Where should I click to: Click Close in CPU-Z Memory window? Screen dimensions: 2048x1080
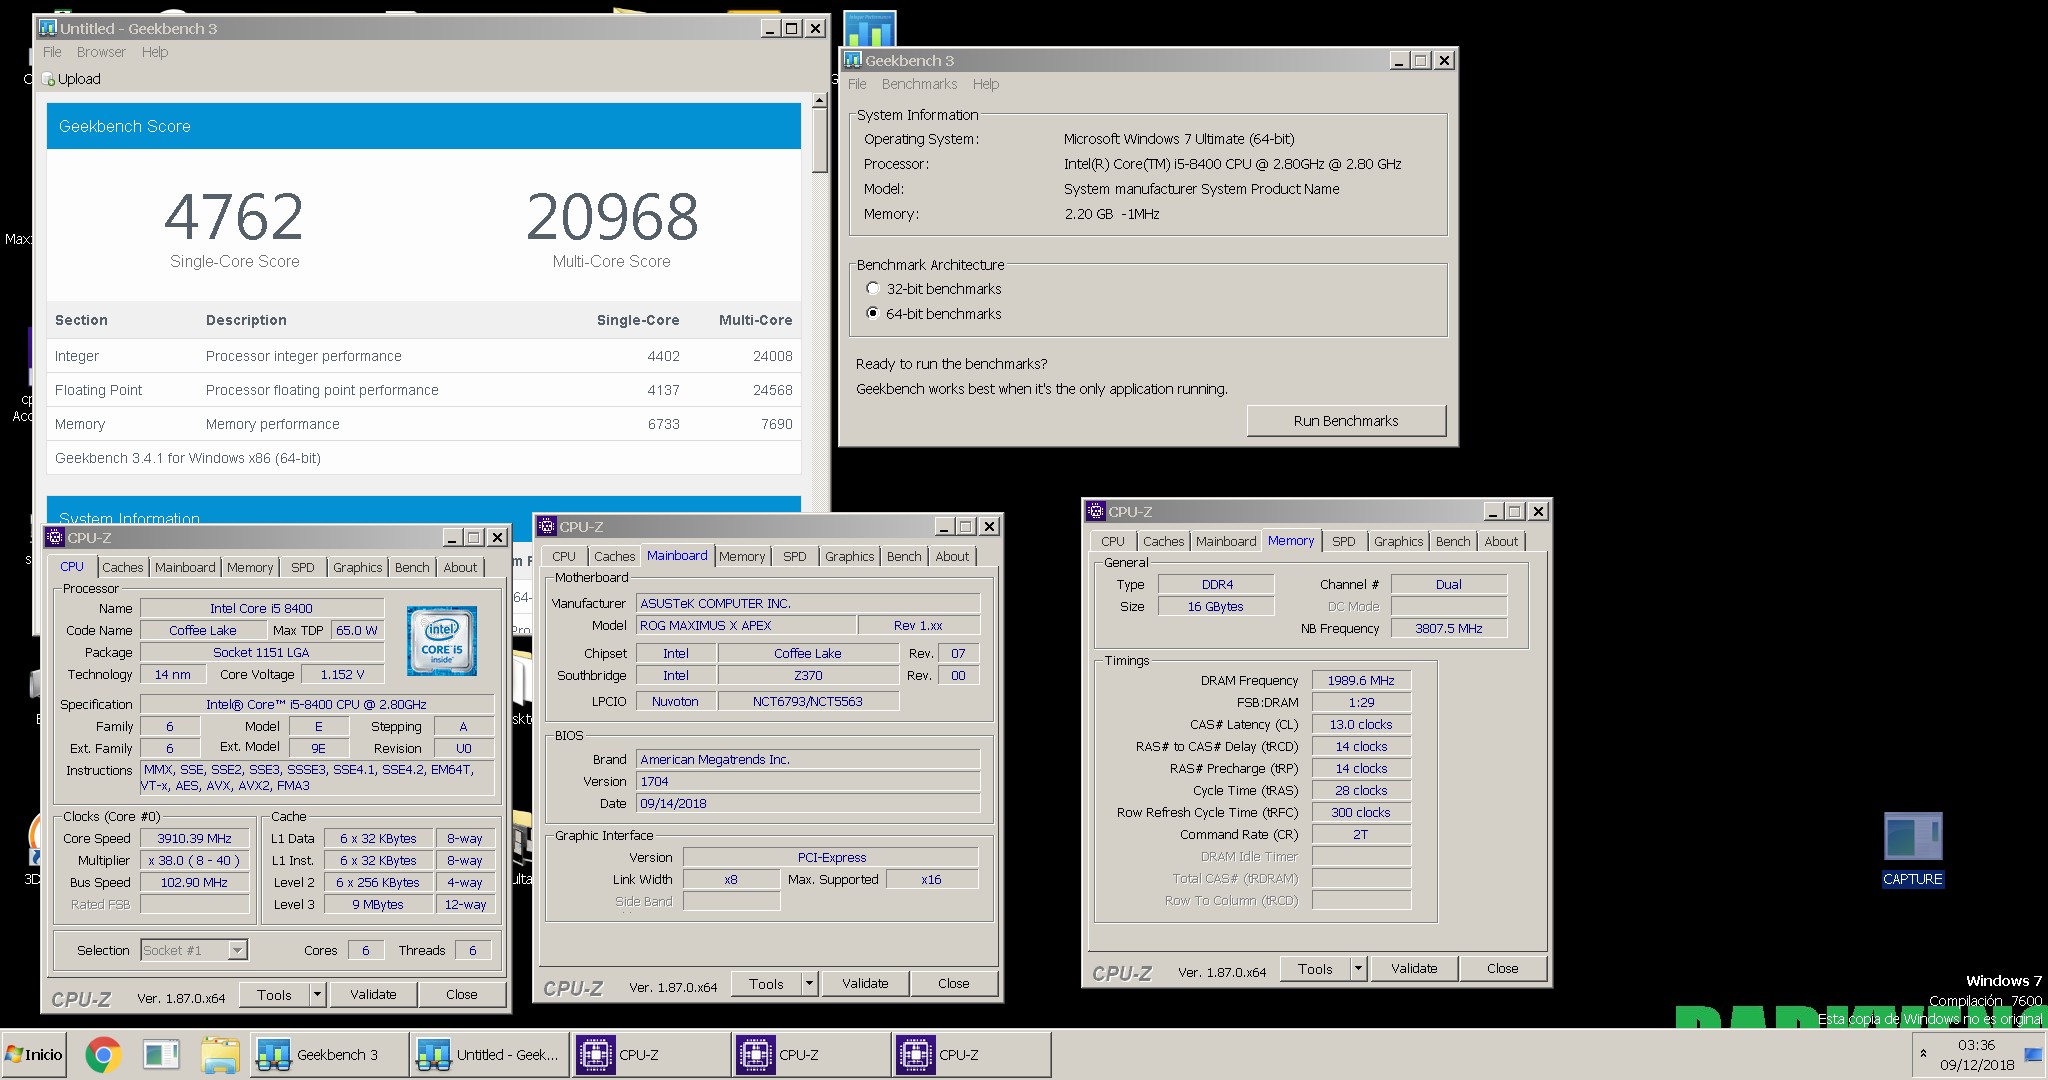pyautogui.click(x=1502, y=968)
